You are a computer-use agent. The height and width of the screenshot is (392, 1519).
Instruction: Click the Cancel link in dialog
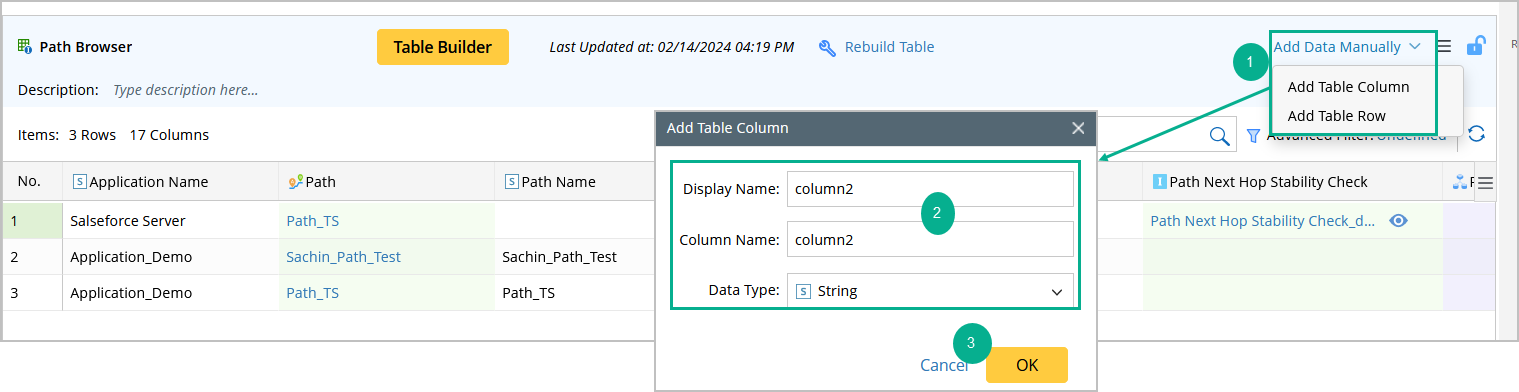[x=943, y=365]
